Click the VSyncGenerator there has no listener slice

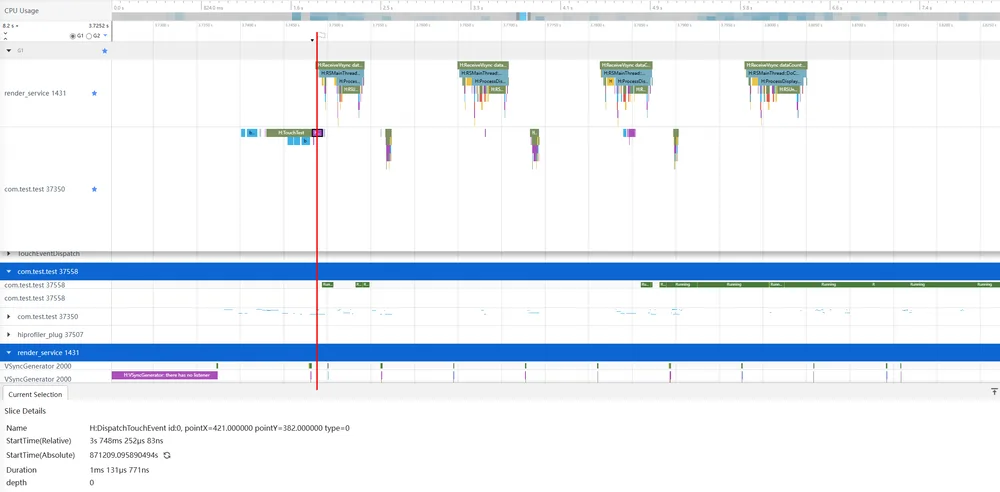[x=165, y=375]
